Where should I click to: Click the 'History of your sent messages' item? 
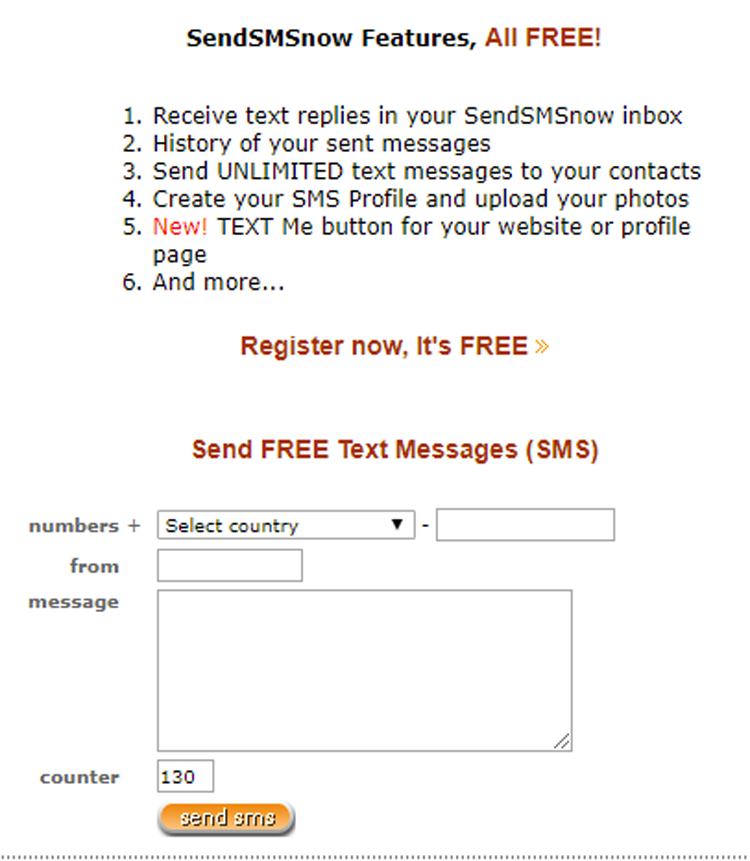pyautogui.click(x=321, y=144)
